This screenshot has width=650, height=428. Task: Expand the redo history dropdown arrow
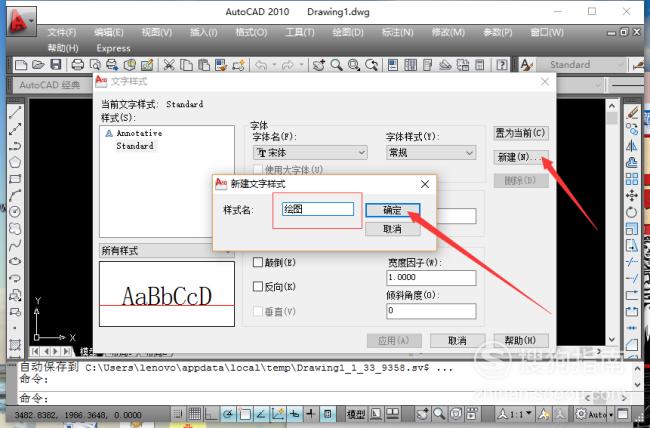click(x=301, y=65)
